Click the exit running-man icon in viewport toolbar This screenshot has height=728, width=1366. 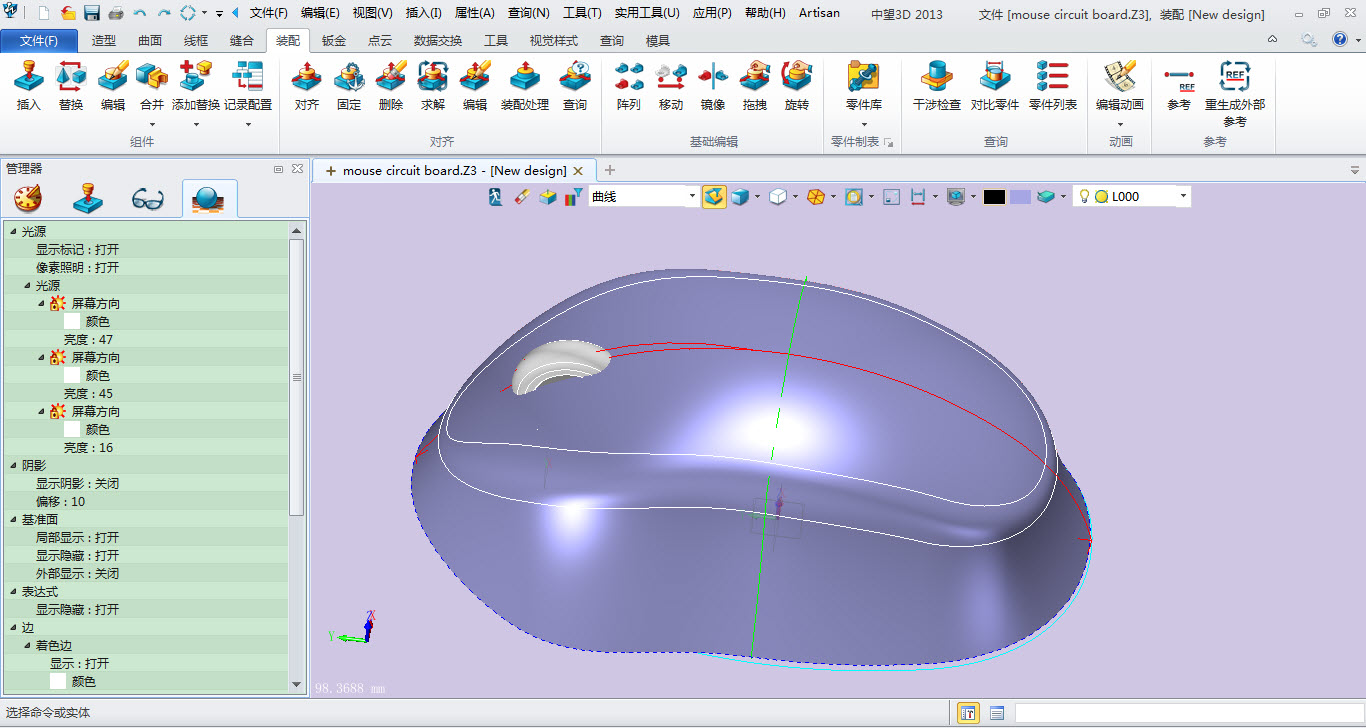click(x=495, y=197)
